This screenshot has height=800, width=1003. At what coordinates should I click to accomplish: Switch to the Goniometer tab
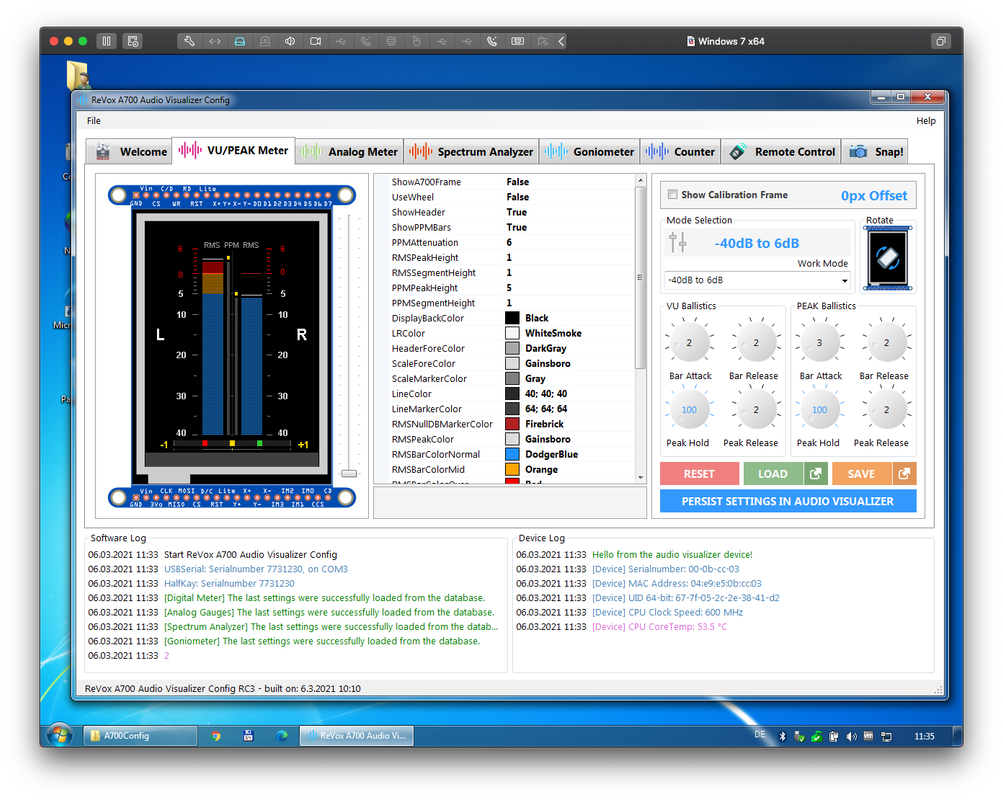589,152
